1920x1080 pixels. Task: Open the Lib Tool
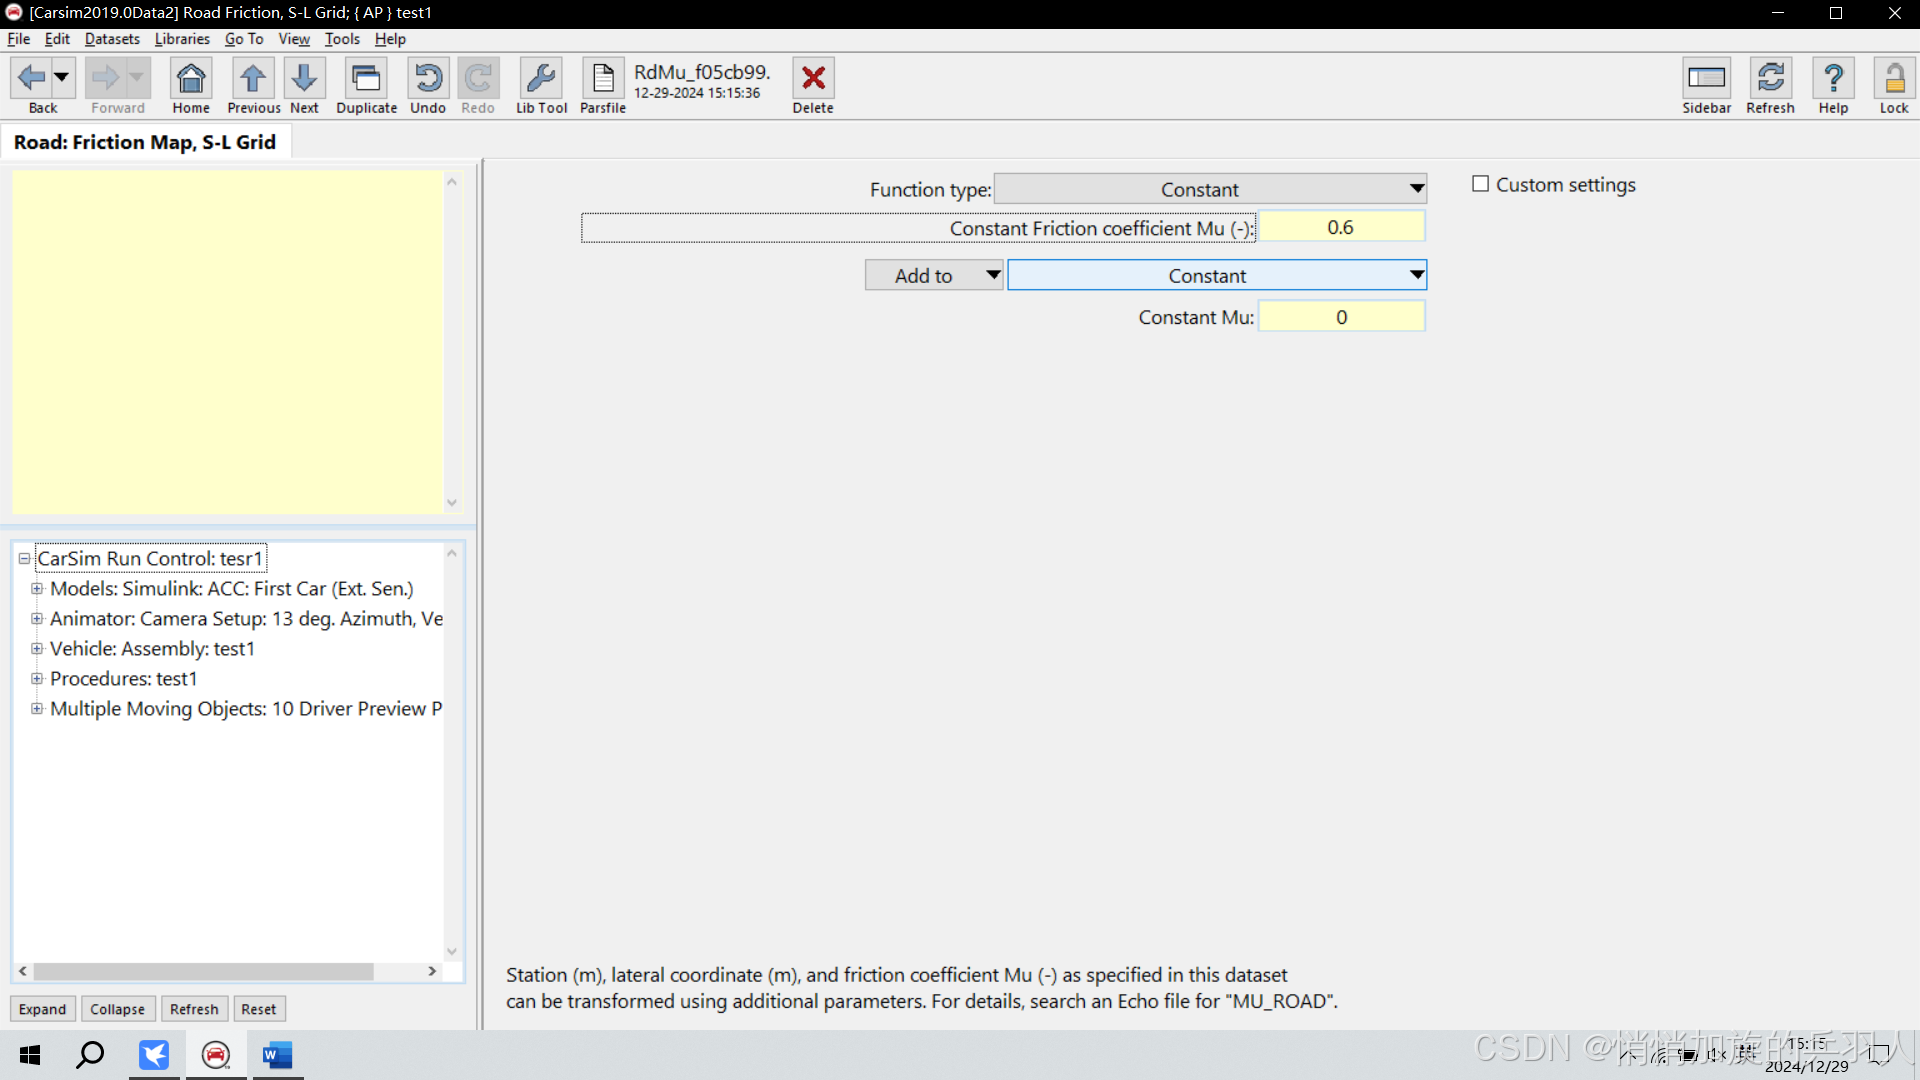coord(541,79)
